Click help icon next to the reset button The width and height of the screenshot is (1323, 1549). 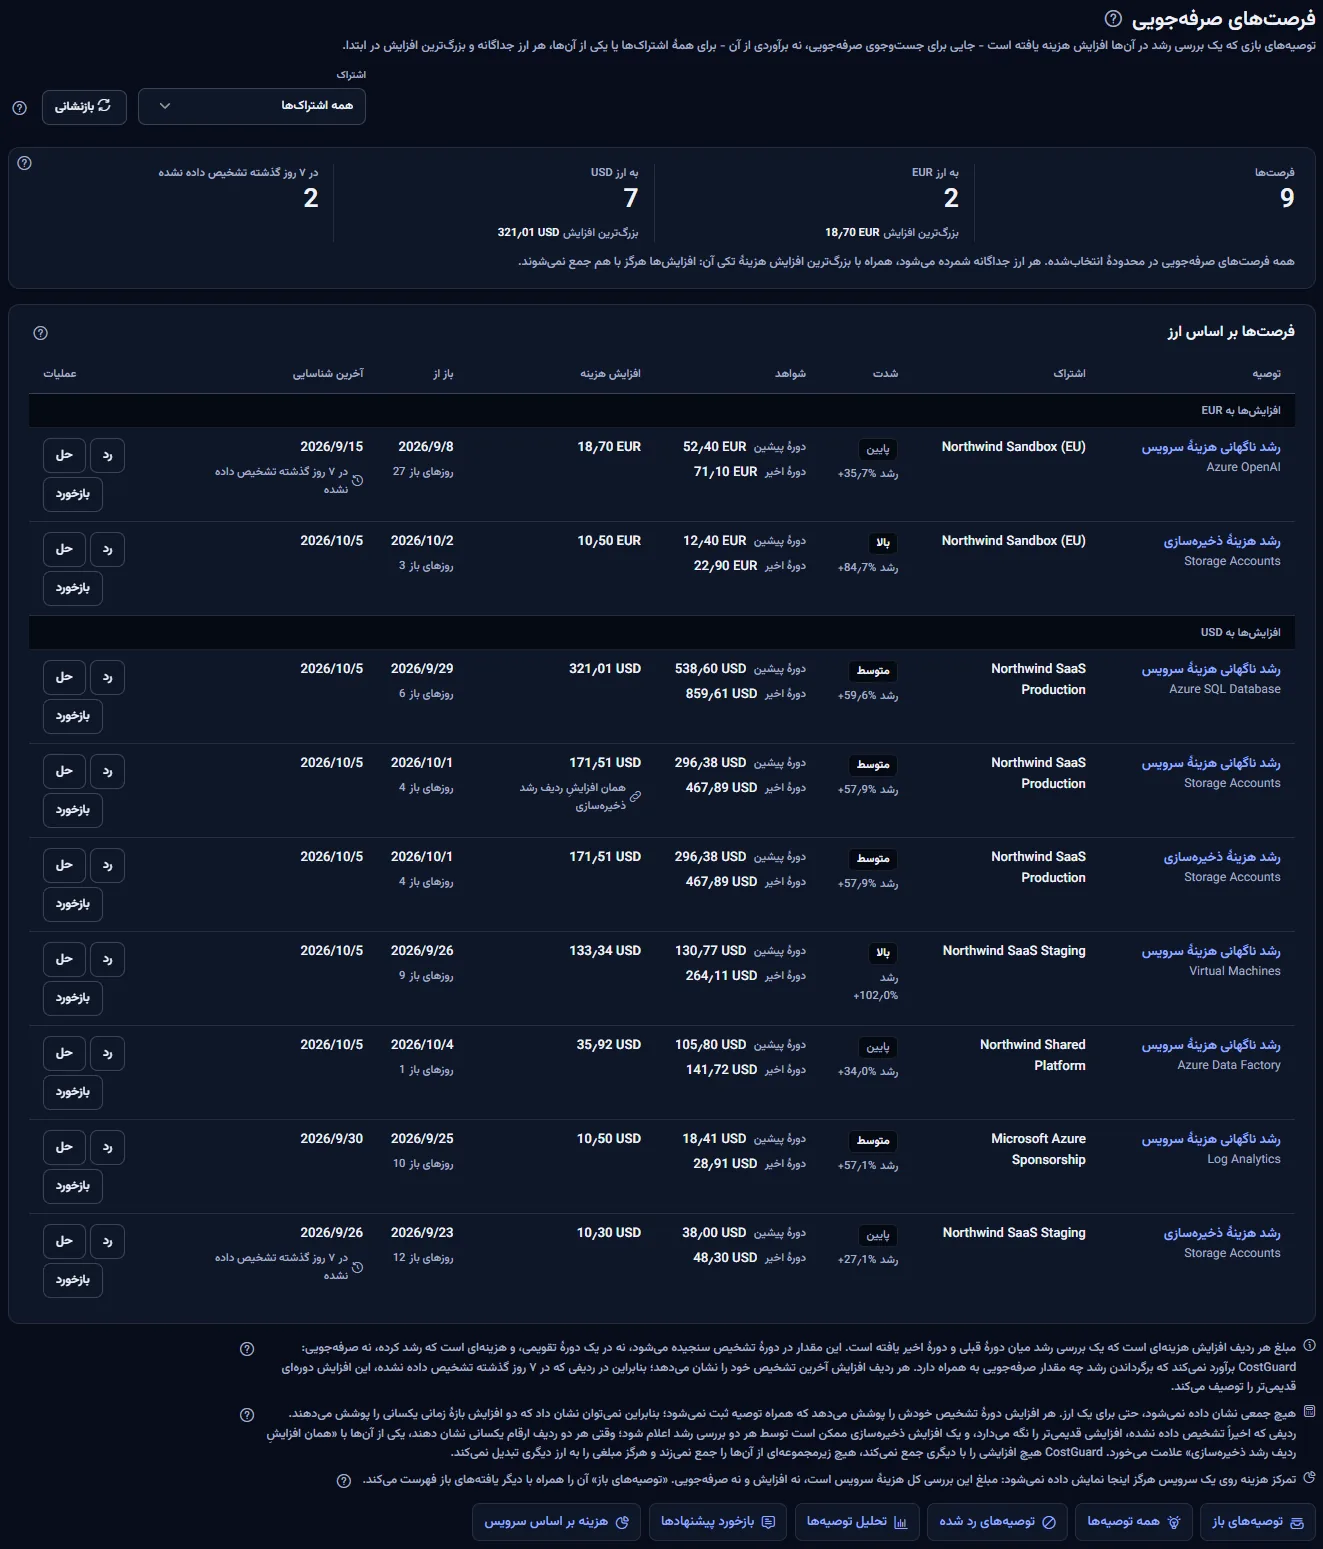(x=20, y=108)
